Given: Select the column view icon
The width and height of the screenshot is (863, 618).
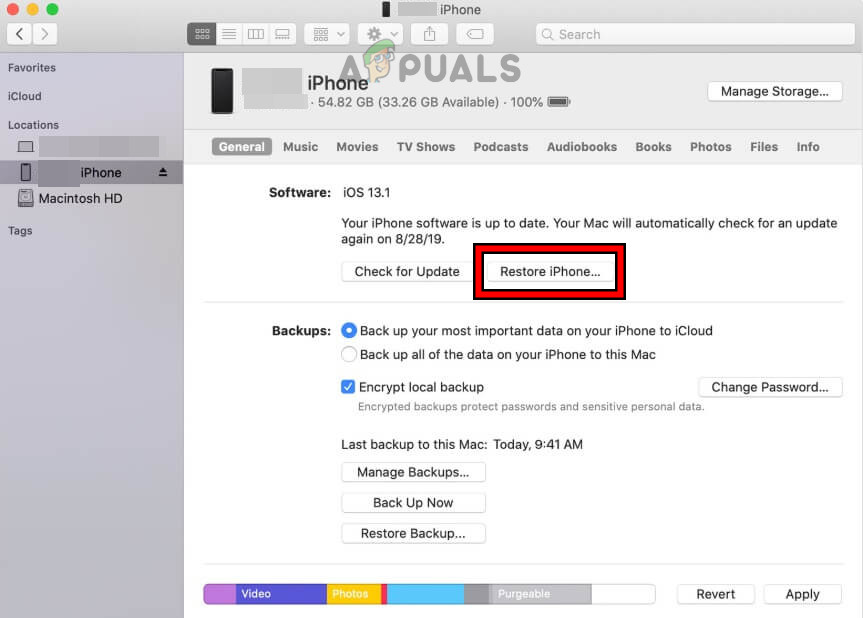Looking at the screenshot, I should click(255, 33).
